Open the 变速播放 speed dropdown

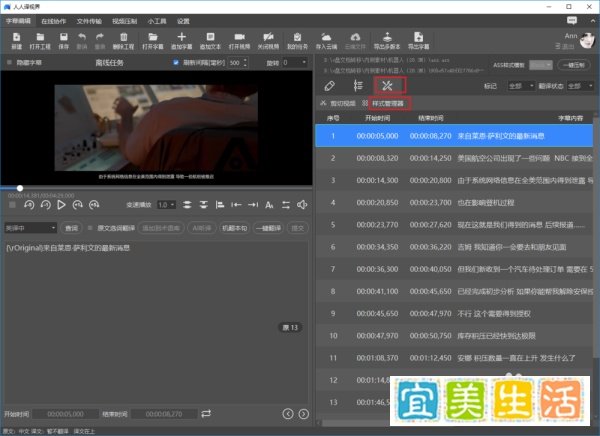point(166,205)
